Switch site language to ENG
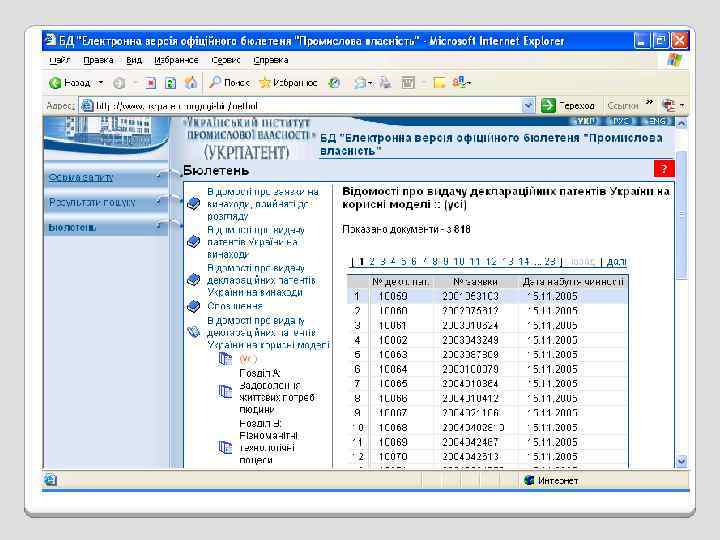 click(x=657, y=121)
